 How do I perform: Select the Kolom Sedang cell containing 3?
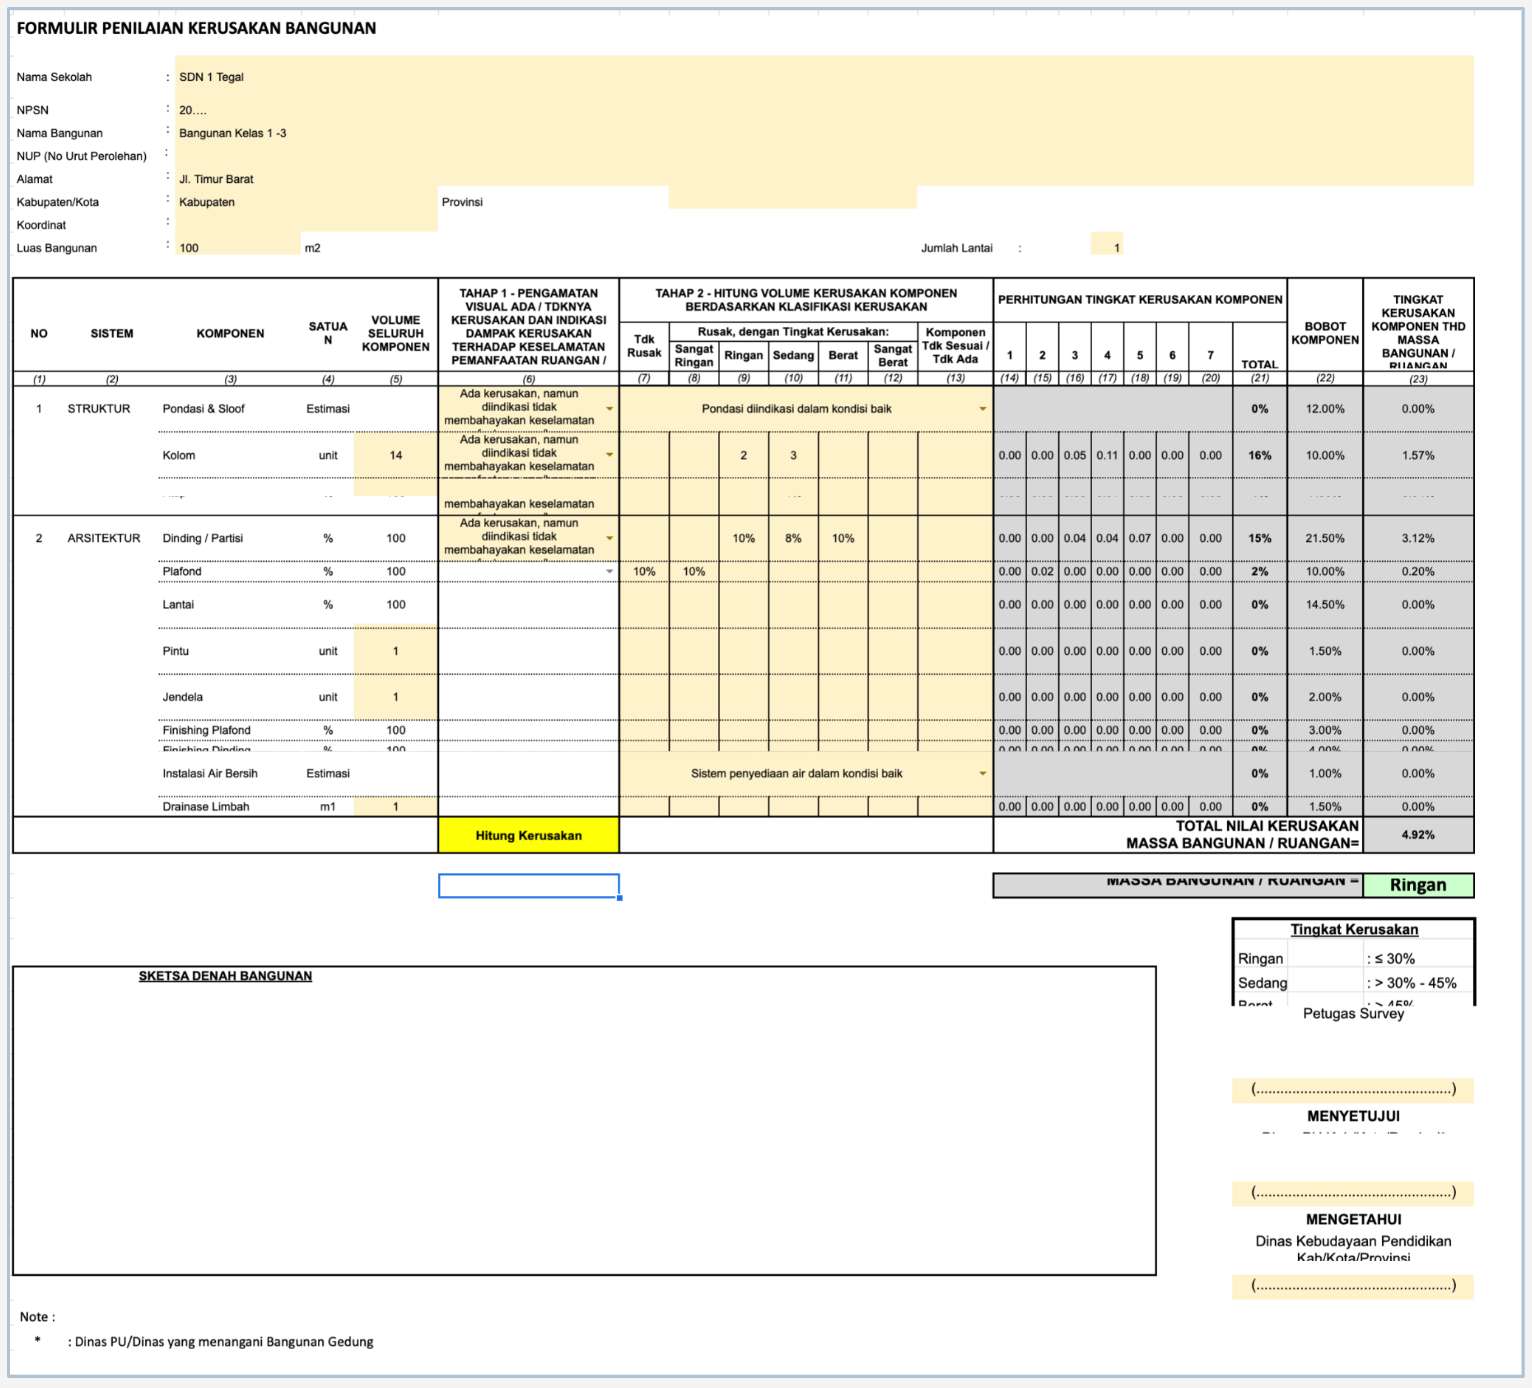point(794,455)
